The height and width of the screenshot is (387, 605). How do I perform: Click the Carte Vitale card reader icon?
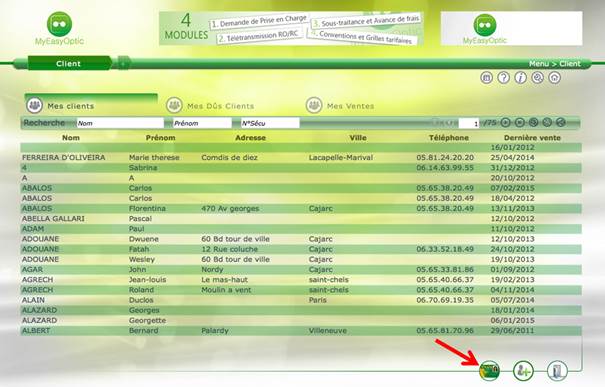point(489,371)
